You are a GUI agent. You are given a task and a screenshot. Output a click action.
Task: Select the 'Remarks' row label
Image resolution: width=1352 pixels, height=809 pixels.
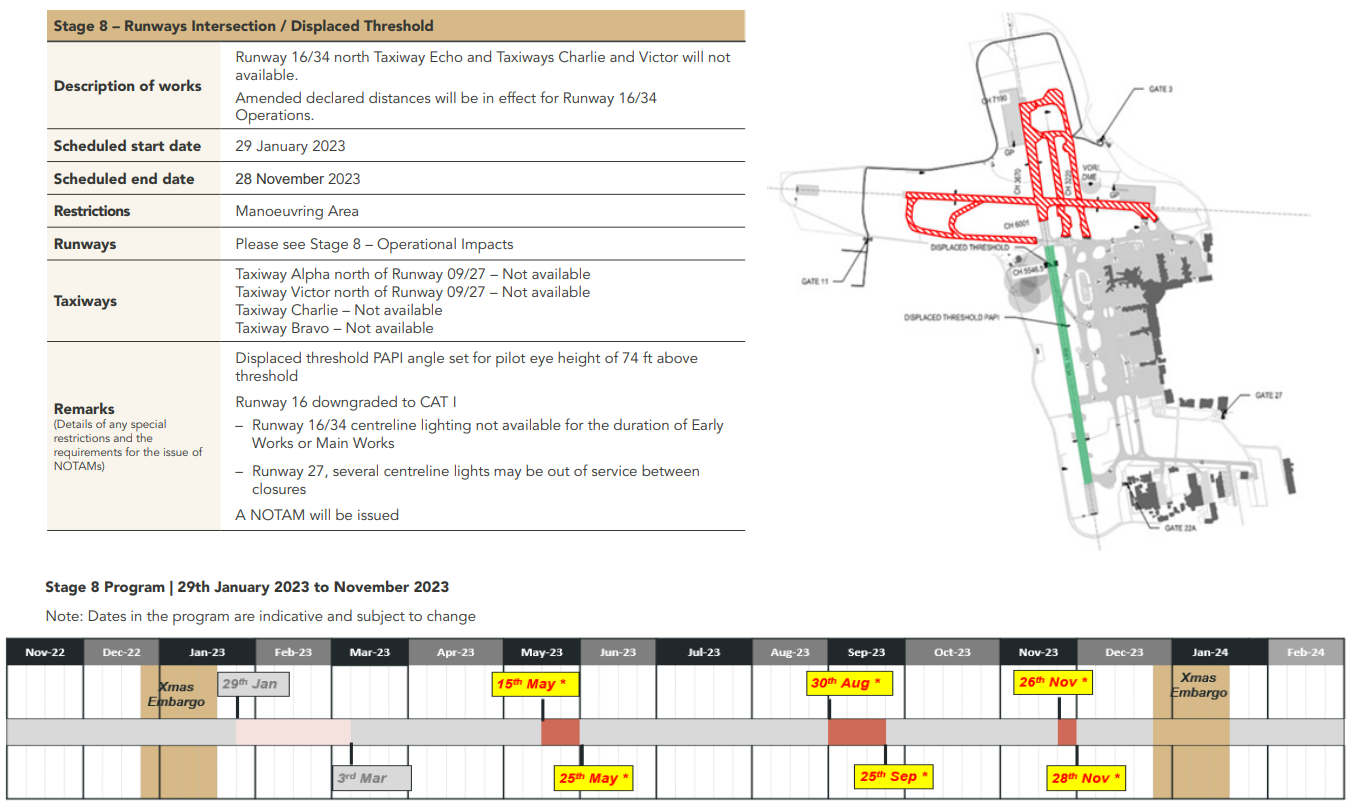tap(84, 409)
